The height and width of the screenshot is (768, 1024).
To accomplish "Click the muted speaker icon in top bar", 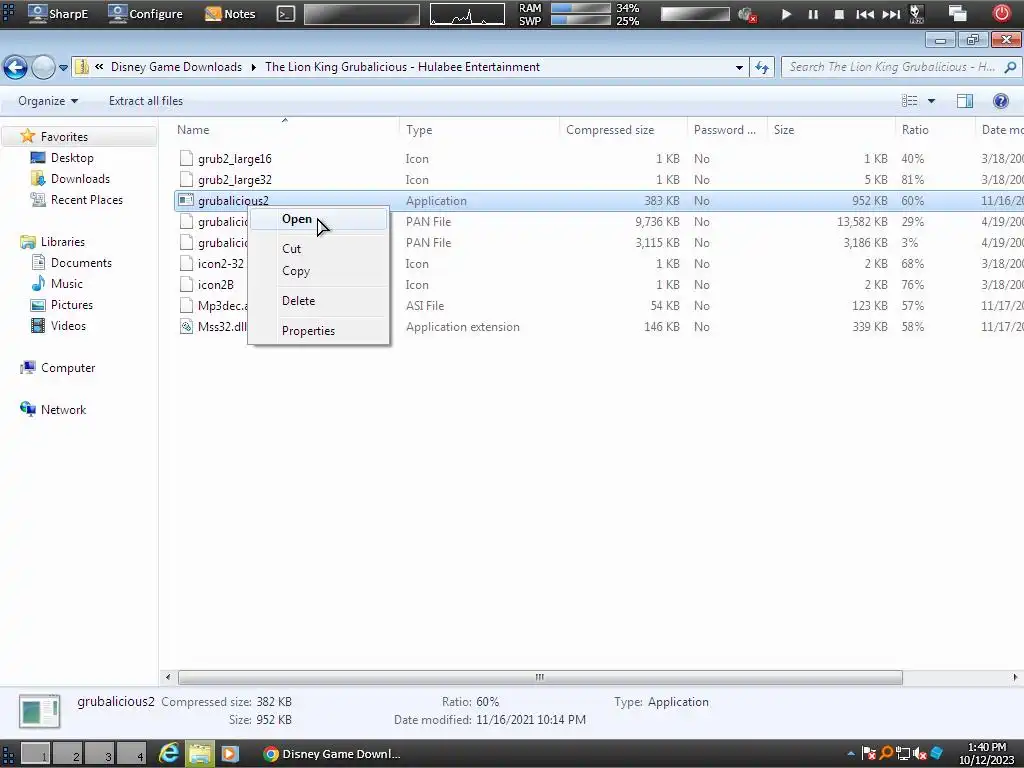I will (x=747, y=14).
